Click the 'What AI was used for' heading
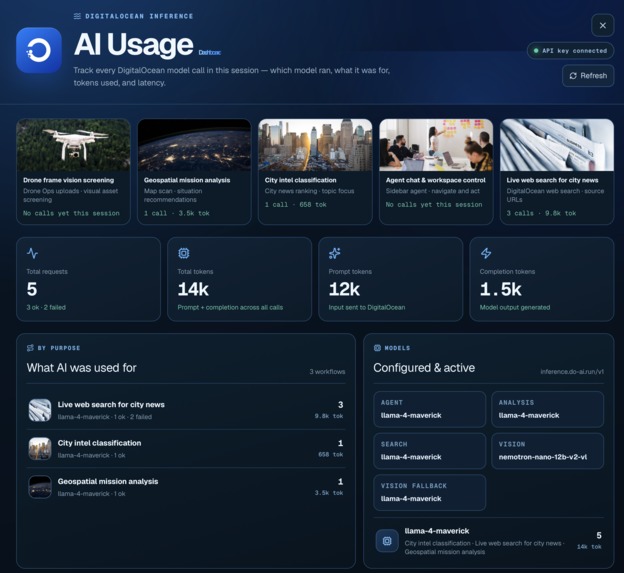Viewport: 624px width, 573px height. [82, 368]
